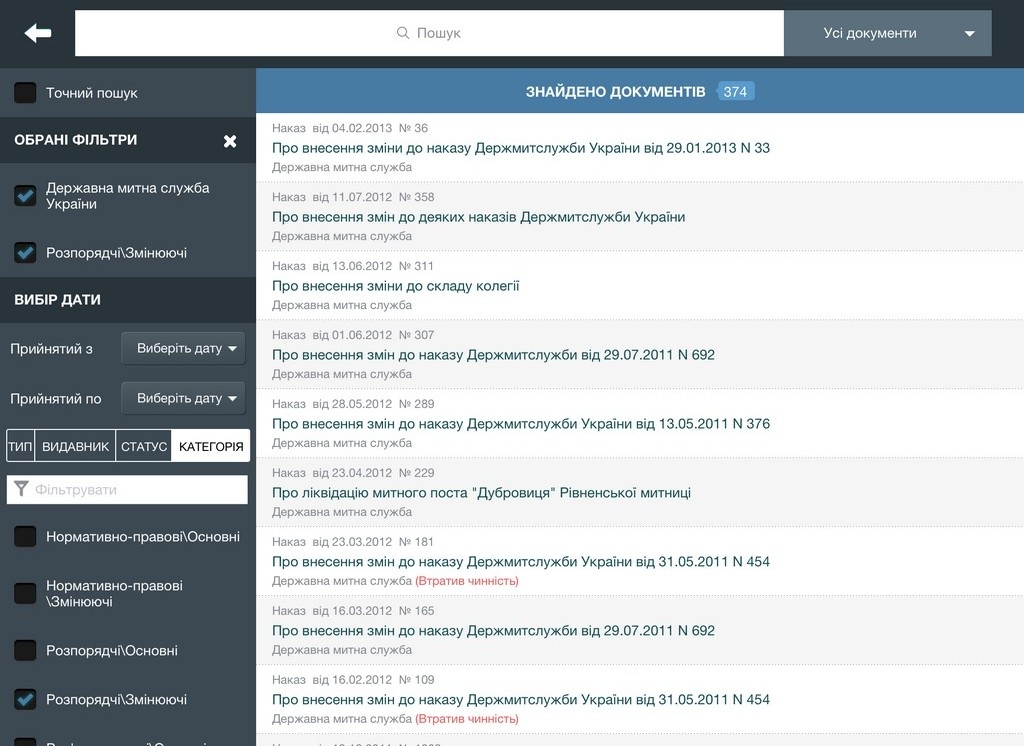This screenshot has width=1024, height=746.
Task: Uncheck Розпорядчі\Змінюючі in selected filters
Action: [x=25, y=253]
